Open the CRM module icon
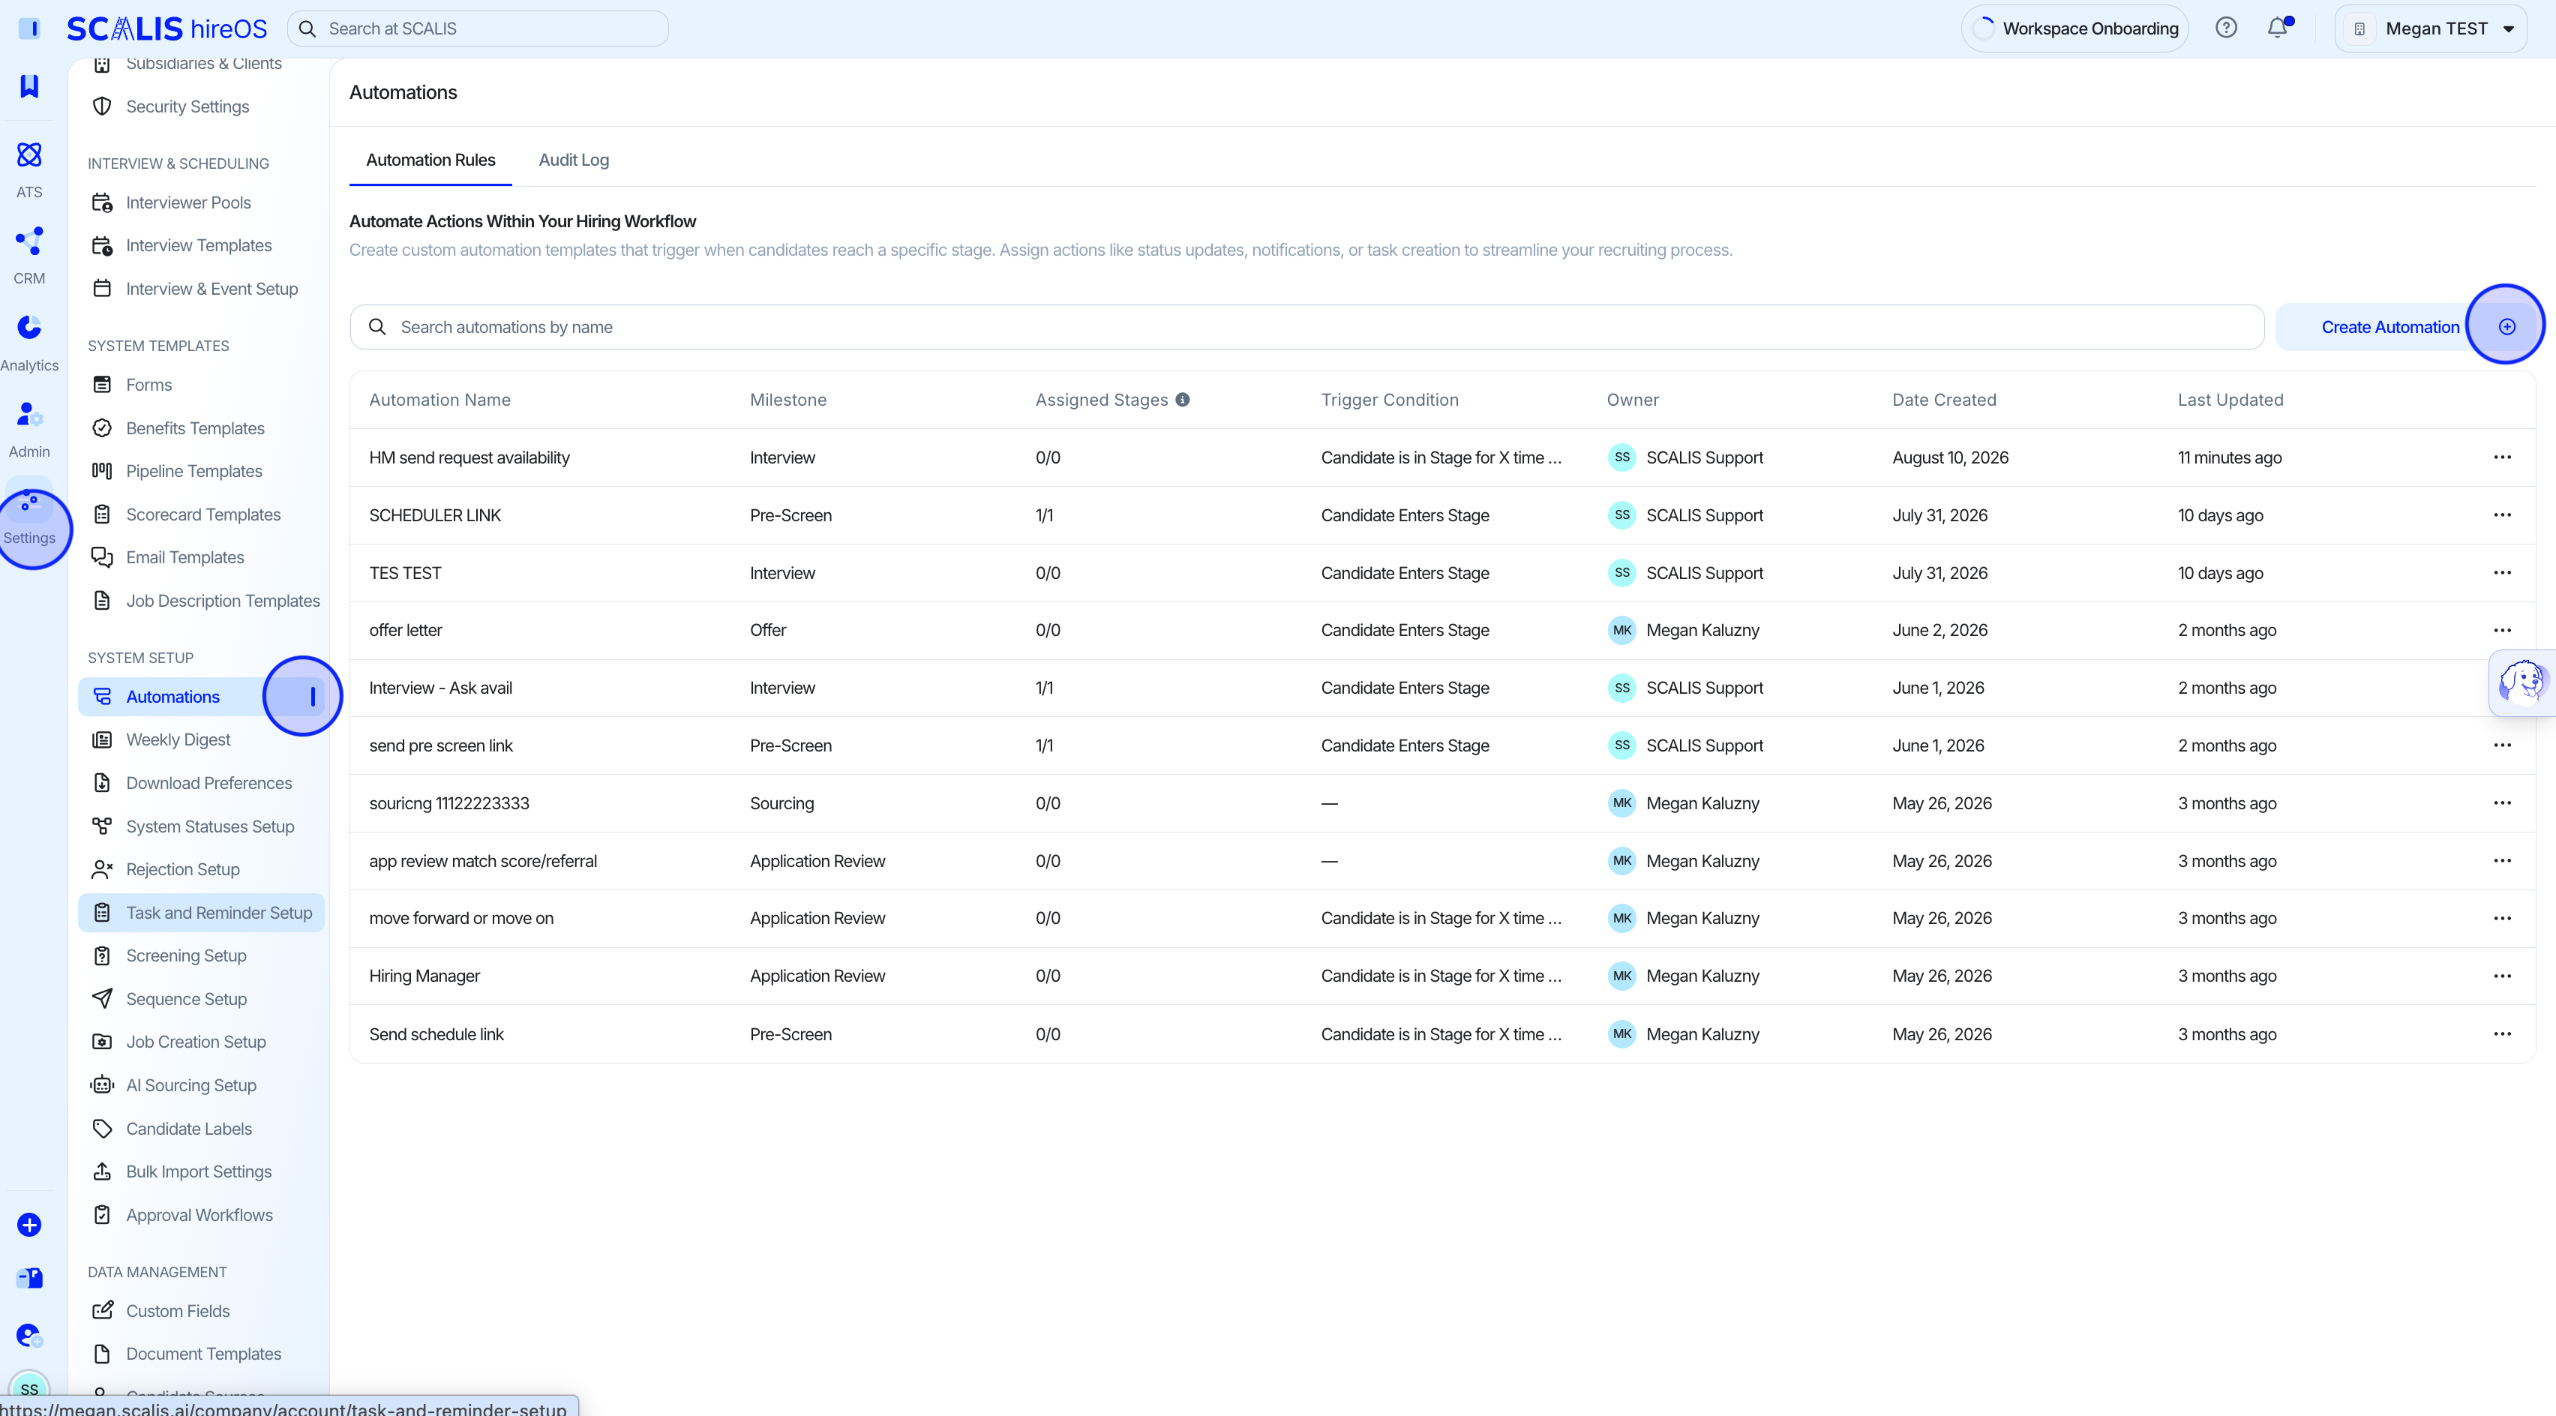The height and width of the screenshot is (1416, 2556). [29, 241]
